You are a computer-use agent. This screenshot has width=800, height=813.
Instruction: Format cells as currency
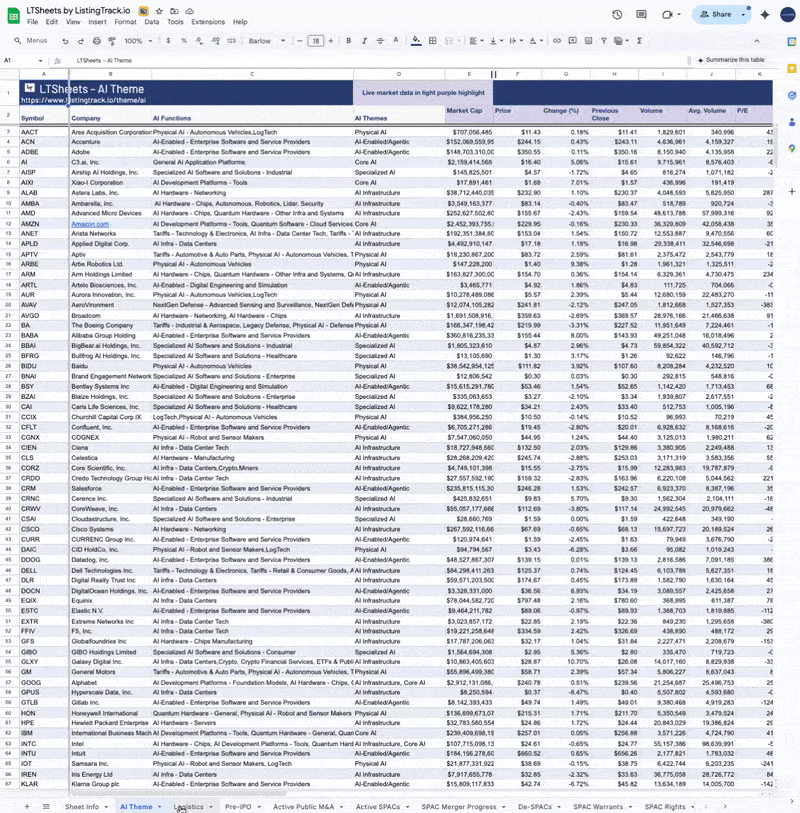pos(168,41)
